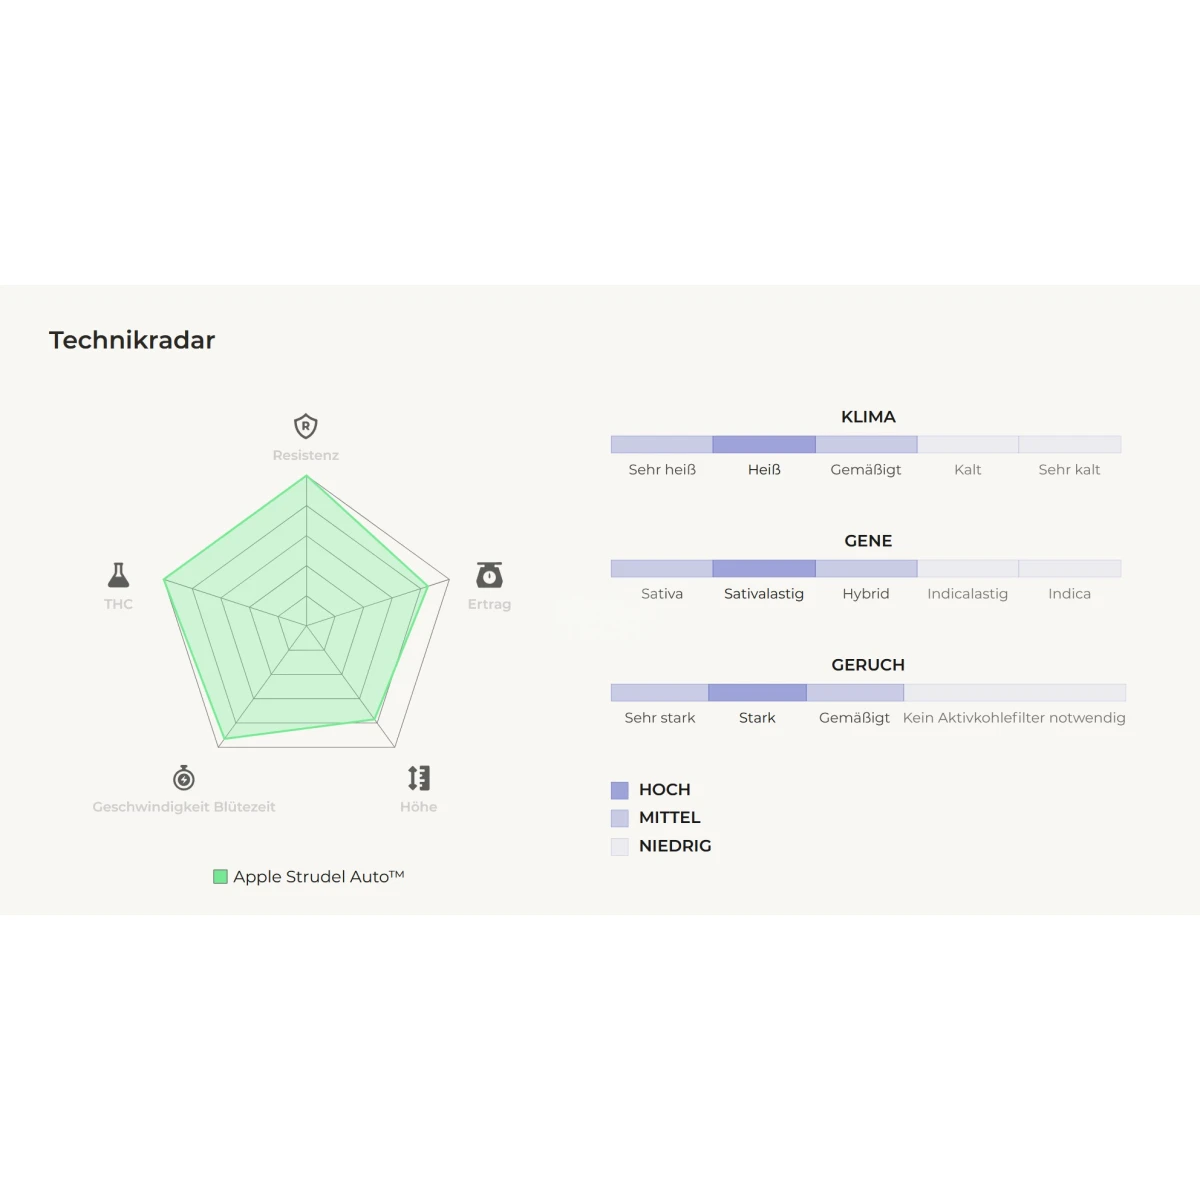Click the Hybrid gene segment
The image size is (1200, 1200).
point(866,568)
